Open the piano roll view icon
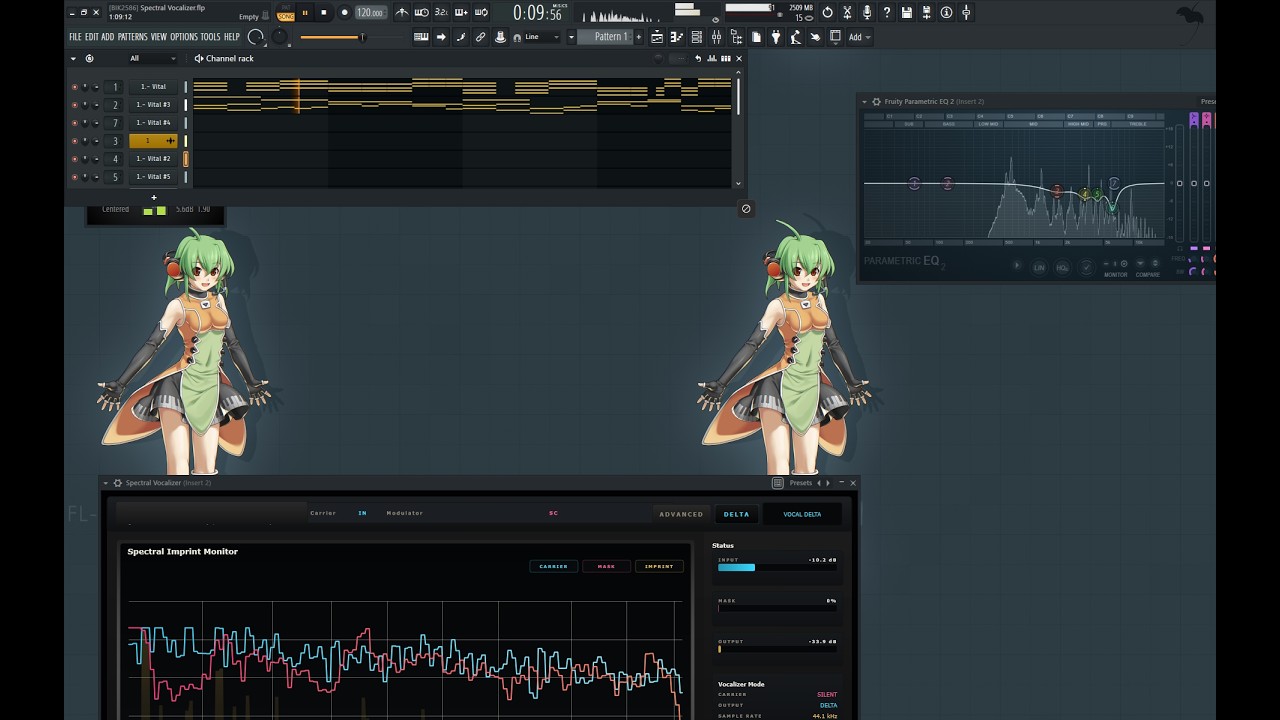 pos(677,37)
